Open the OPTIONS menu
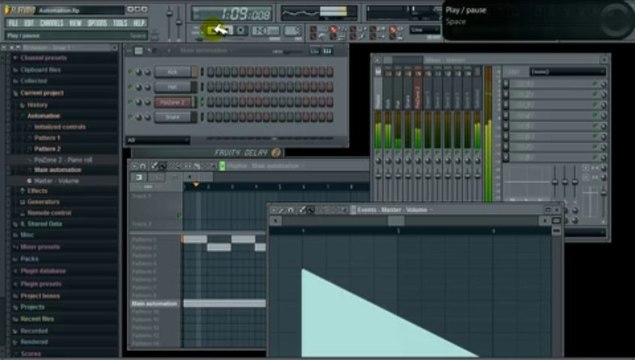The width and height of the screenshot is (635, 360). (x=97, y=23)
